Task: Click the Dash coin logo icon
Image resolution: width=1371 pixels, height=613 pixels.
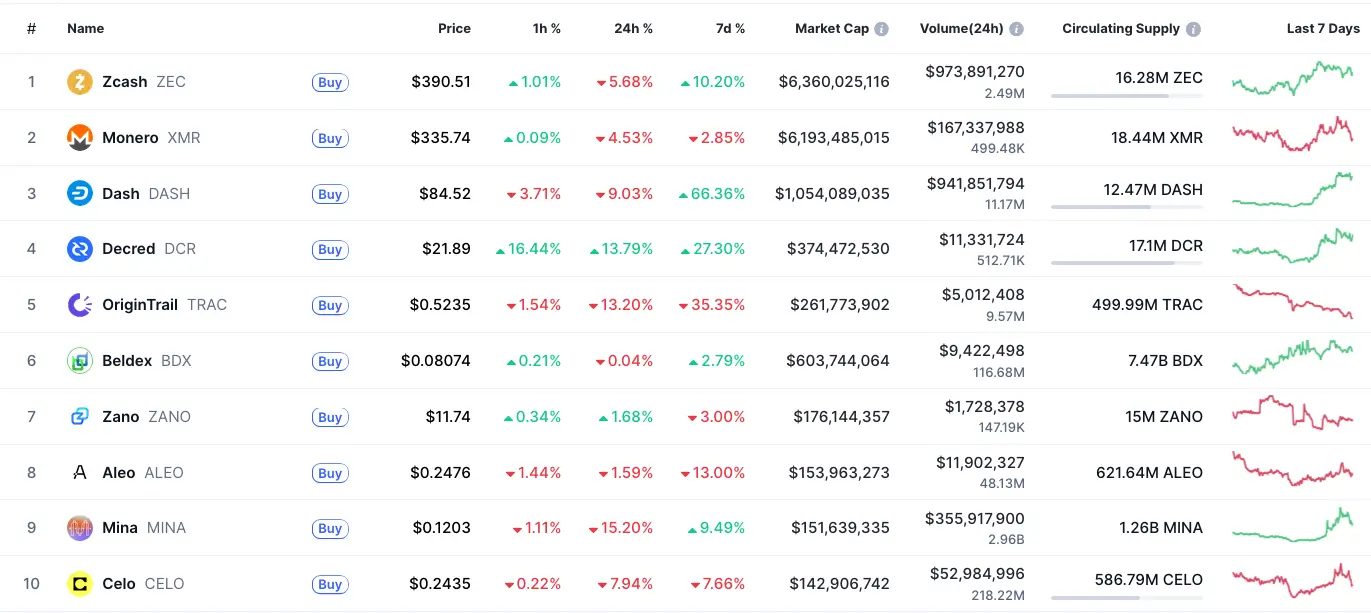Action: coord(80,194)
